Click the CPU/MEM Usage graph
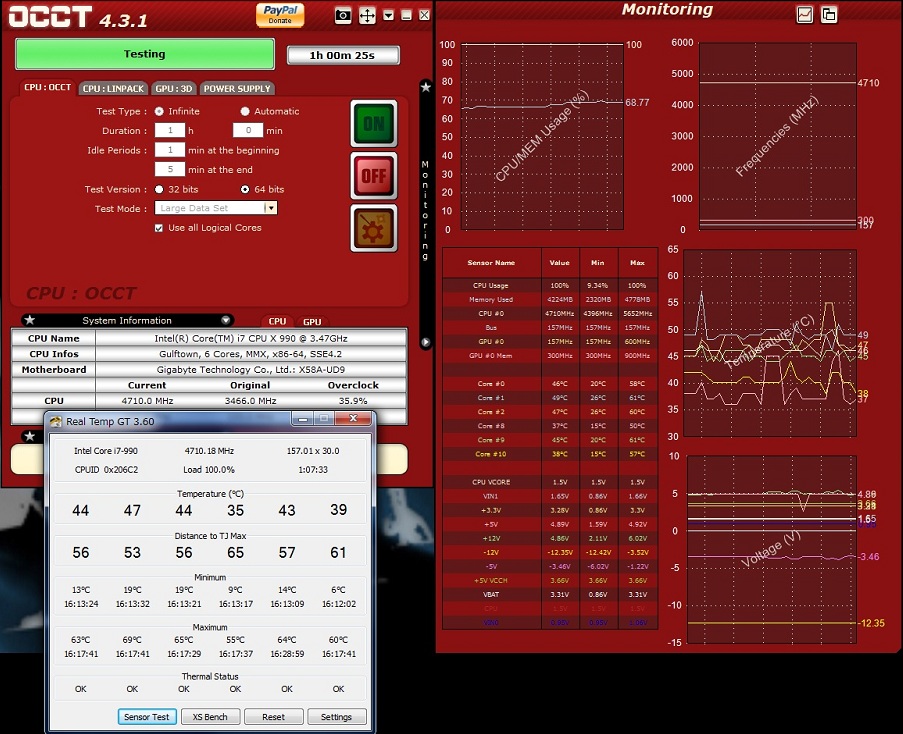Viewport: 903px width, 734px height. click(542, 136)
